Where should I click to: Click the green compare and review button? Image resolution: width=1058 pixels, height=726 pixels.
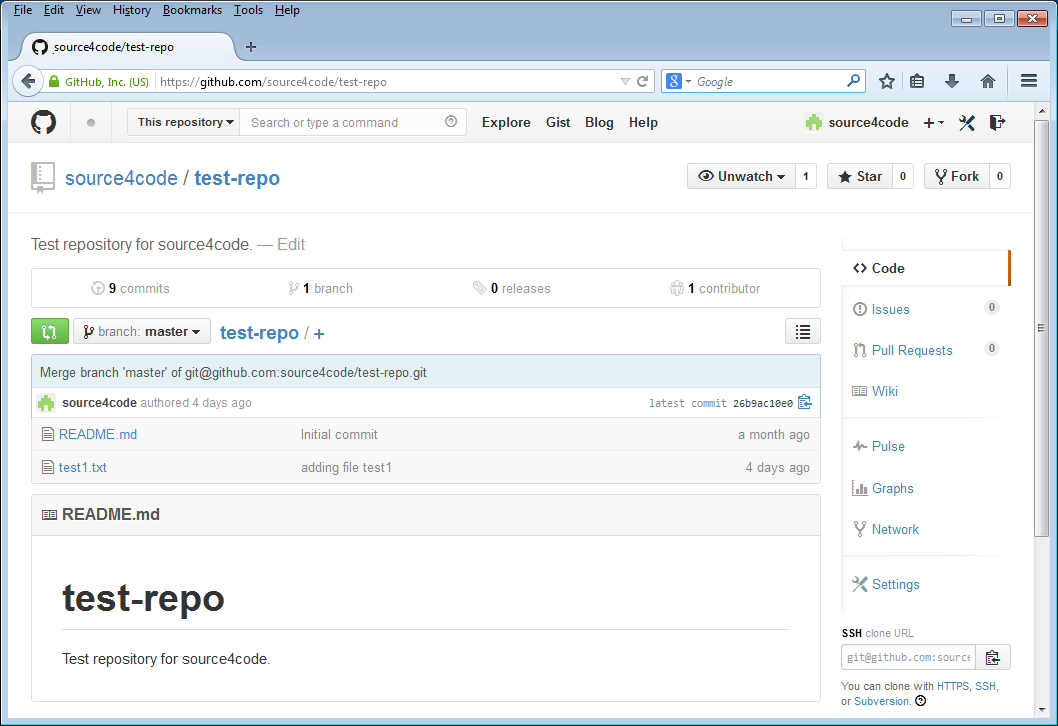(x=50, y=331)
